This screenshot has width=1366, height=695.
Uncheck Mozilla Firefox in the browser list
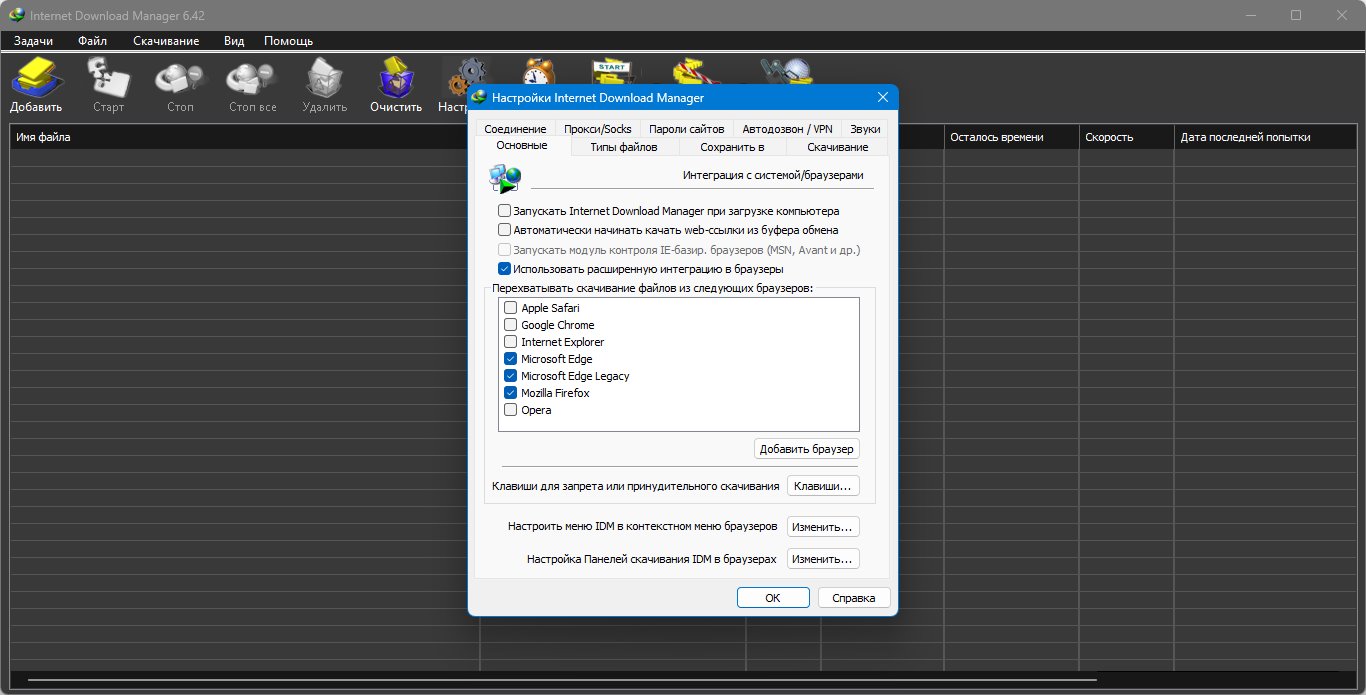[511, 393]
